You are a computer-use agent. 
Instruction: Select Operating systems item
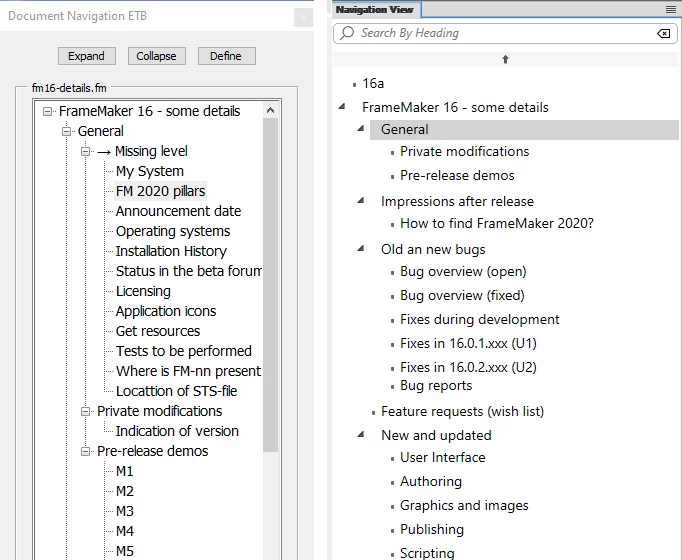173,231
